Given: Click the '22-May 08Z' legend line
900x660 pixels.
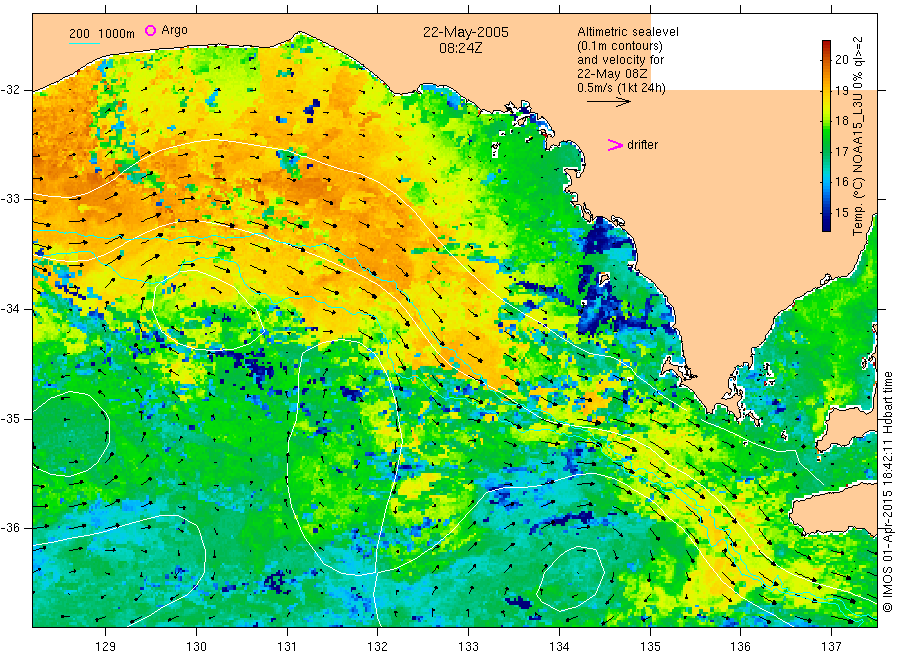Looking at the screenshot, I should (612, 74).
